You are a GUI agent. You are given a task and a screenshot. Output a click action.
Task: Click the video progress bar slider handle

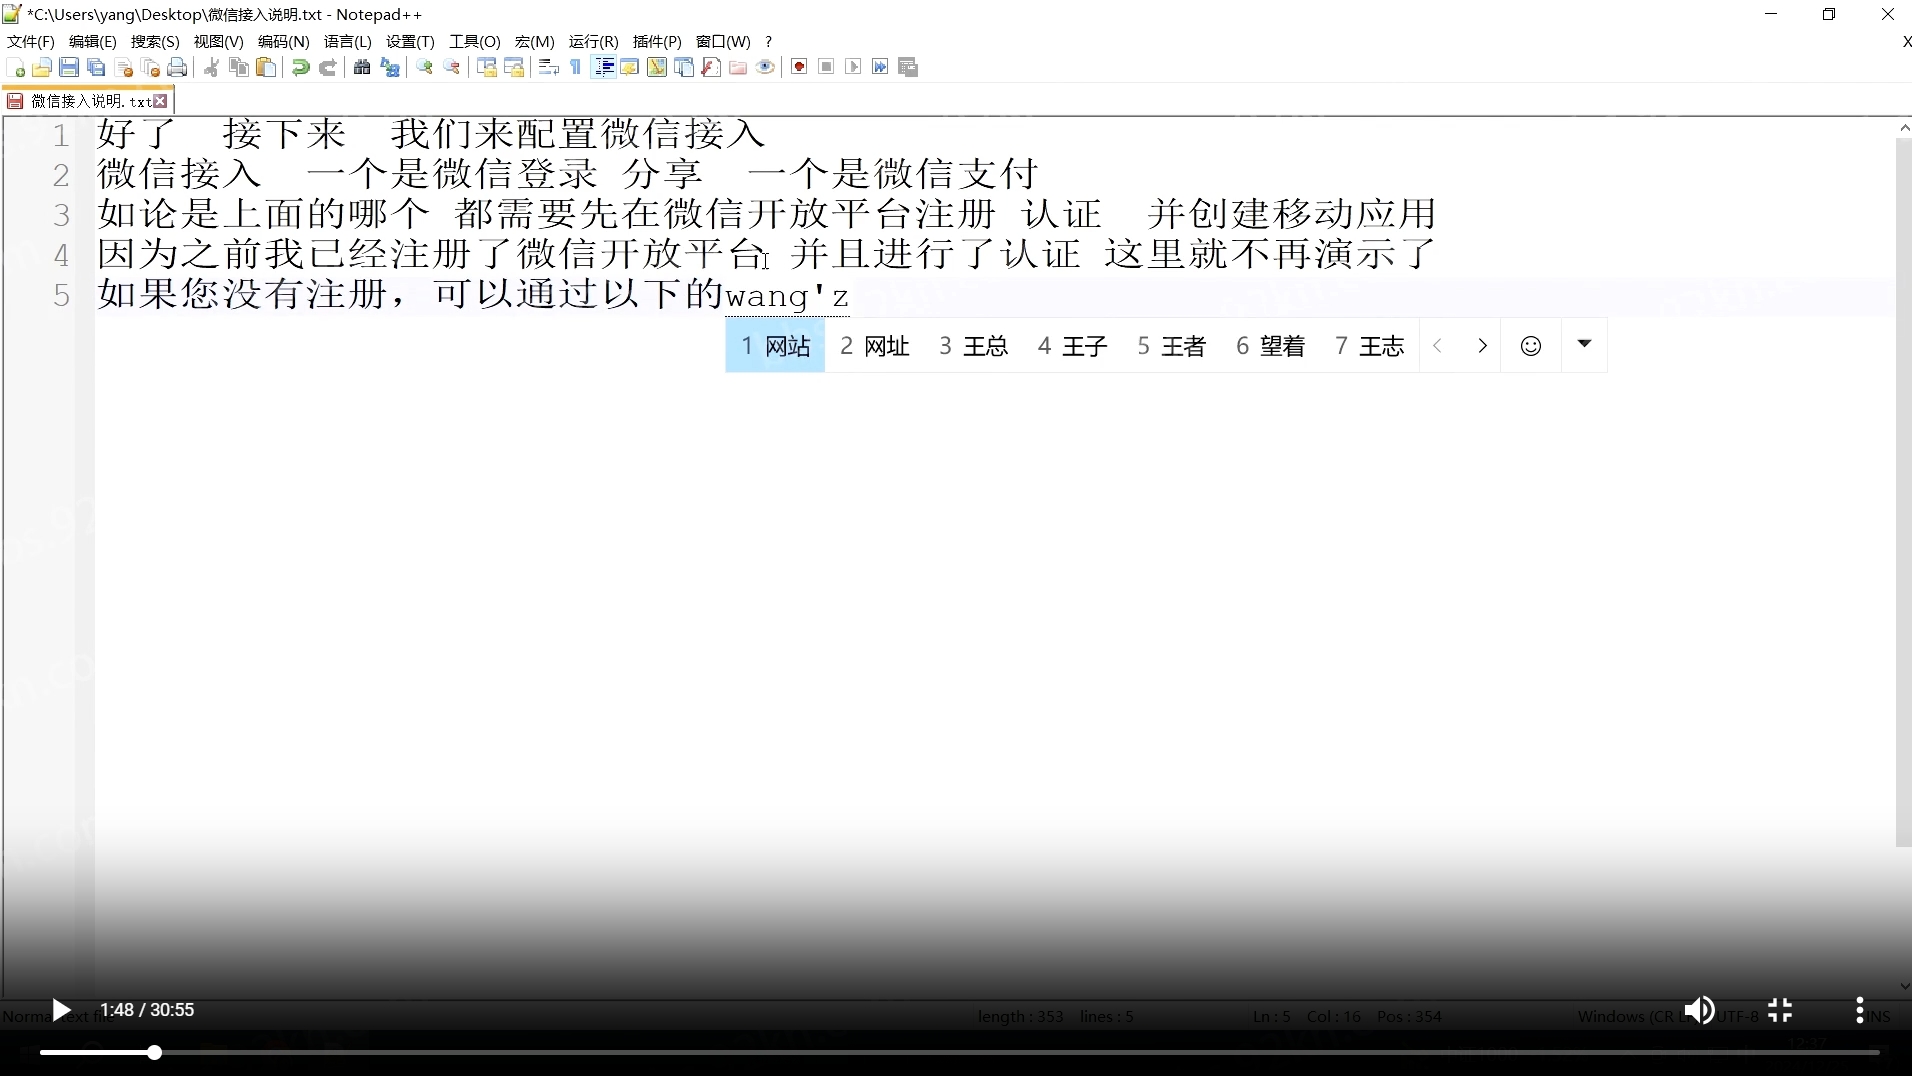click(155, 1052)
